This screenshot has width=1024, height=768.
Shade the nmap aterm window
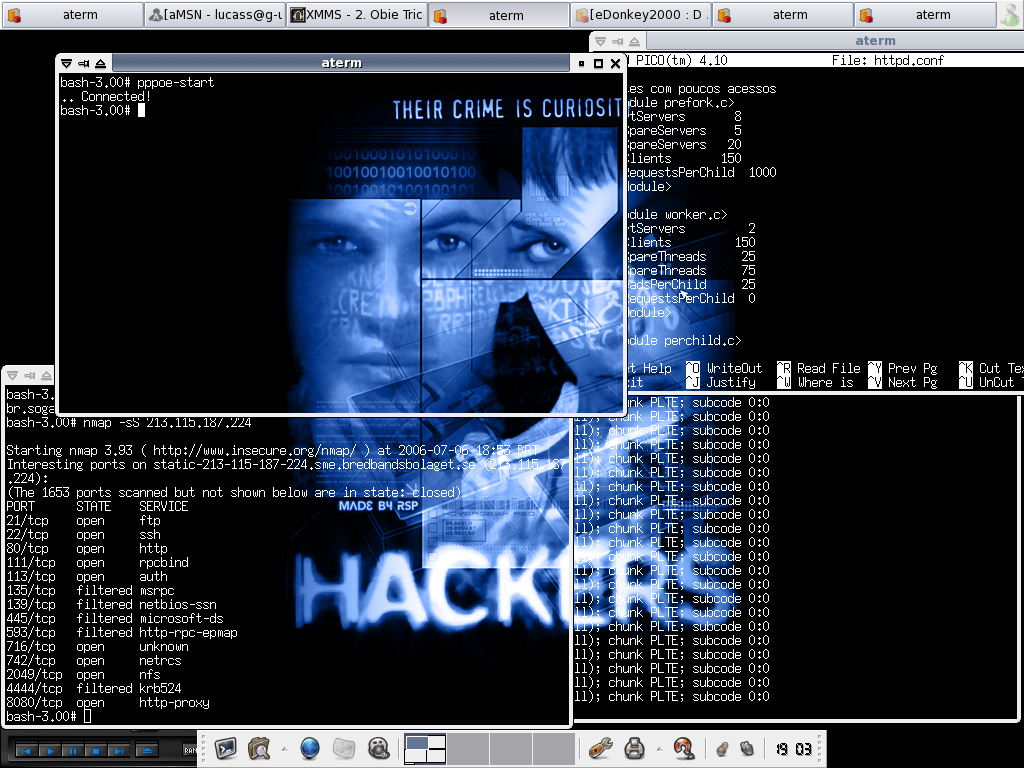[46, 376]
